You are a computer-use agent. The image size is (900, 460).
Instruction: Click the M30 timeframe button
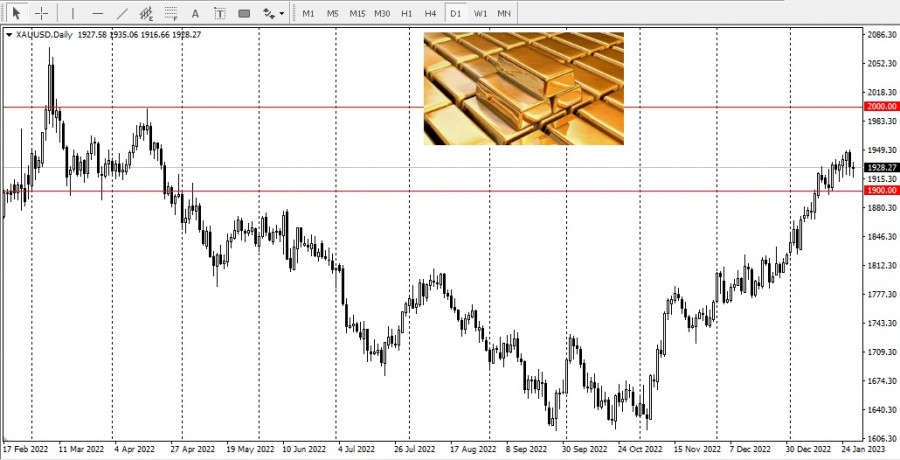(382, 13)
